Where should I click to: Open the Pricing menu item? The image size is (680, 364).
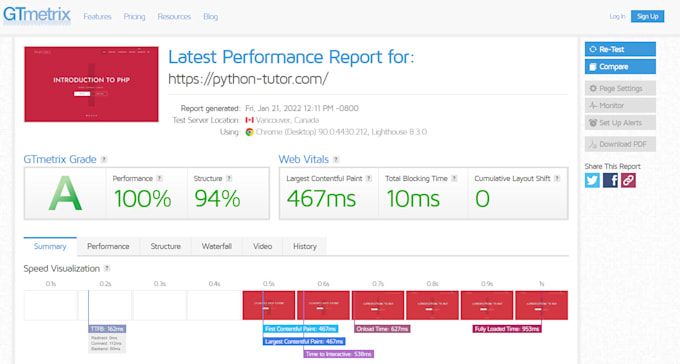coord(134,16)
